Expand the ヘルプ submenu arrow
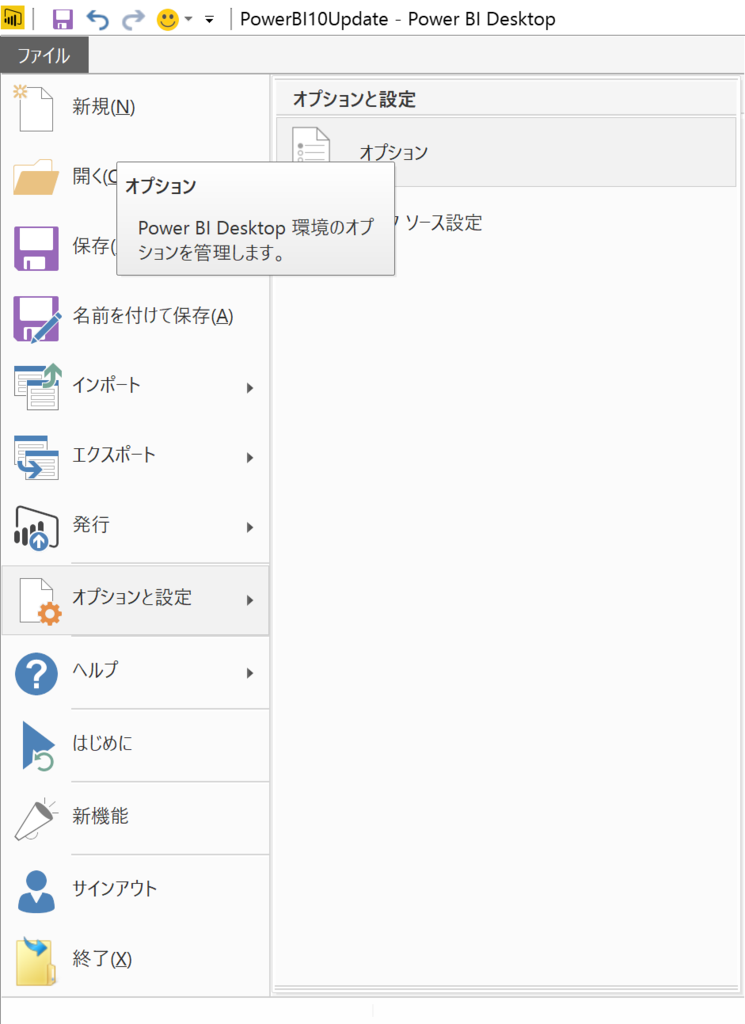The height and width of the screenshot is (1024, 745). (249, 673)
